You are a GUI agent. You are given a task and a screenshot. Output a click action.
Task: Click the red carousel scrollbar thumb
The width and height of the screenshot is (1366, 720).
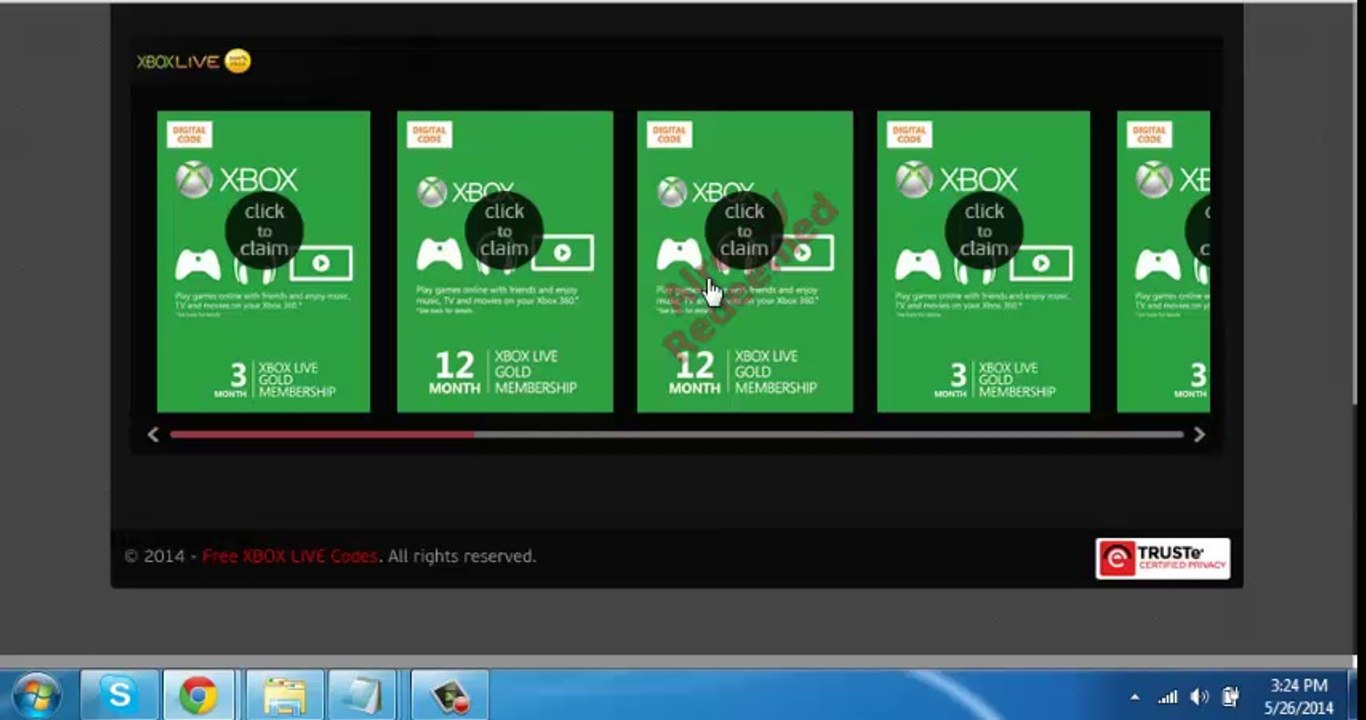(322, 434)
